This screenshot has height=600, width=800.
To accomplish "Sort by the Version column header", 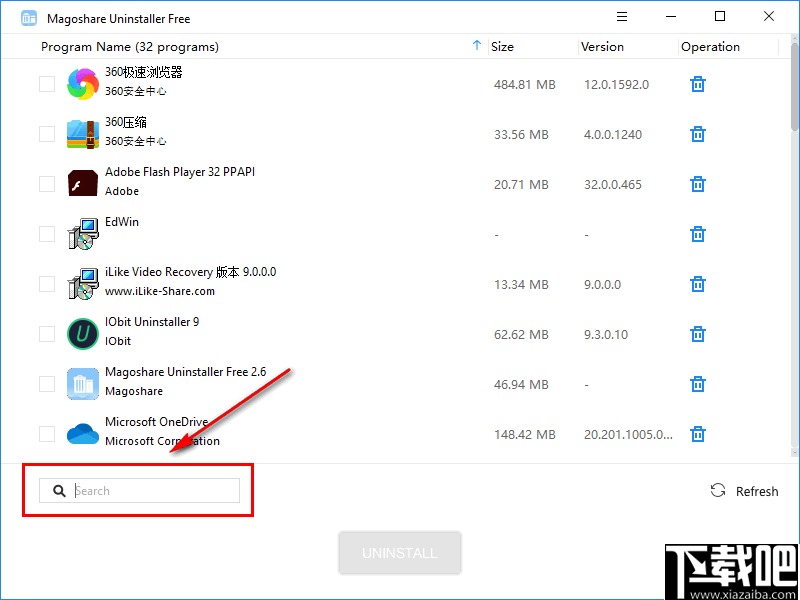I will [x=602, y=46].
